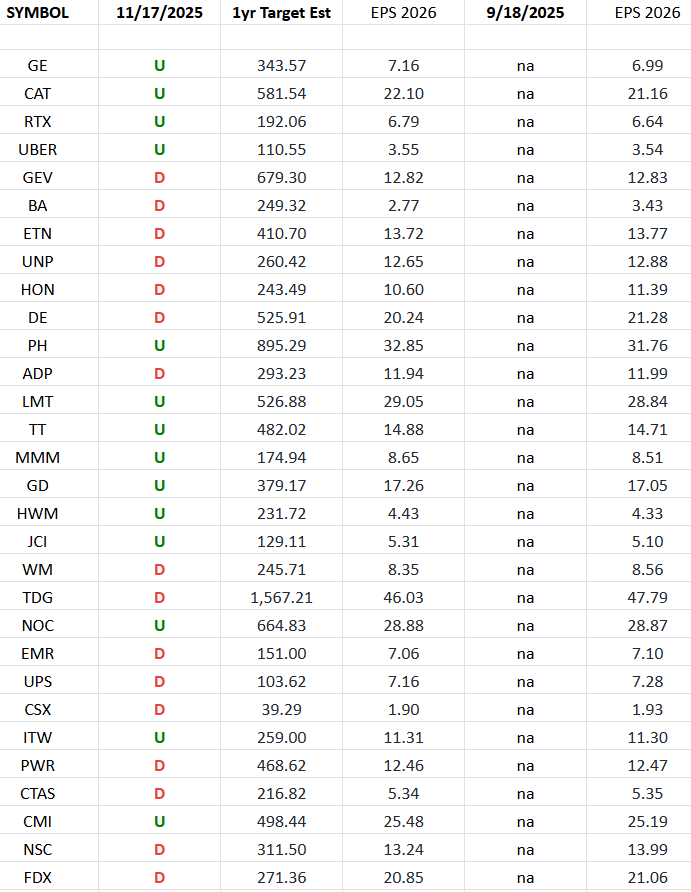The height and width of the screenshot is (892, 691).
Task: Select the NOC ticker cell
Action: (38, 625)
